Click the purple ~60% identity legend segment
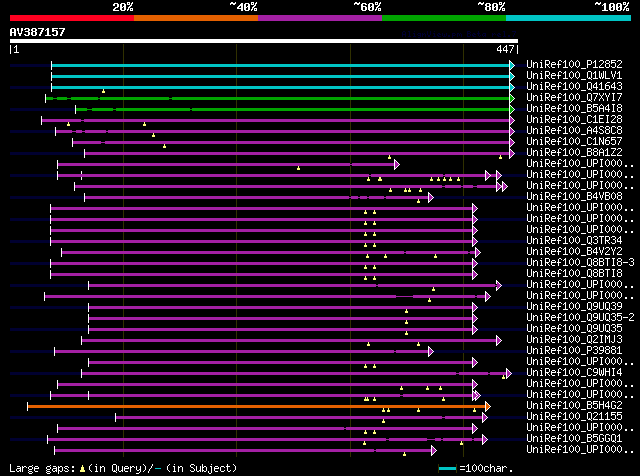This screenshot has width=640, height=476. pyautogui.click(x=320, y=18)
